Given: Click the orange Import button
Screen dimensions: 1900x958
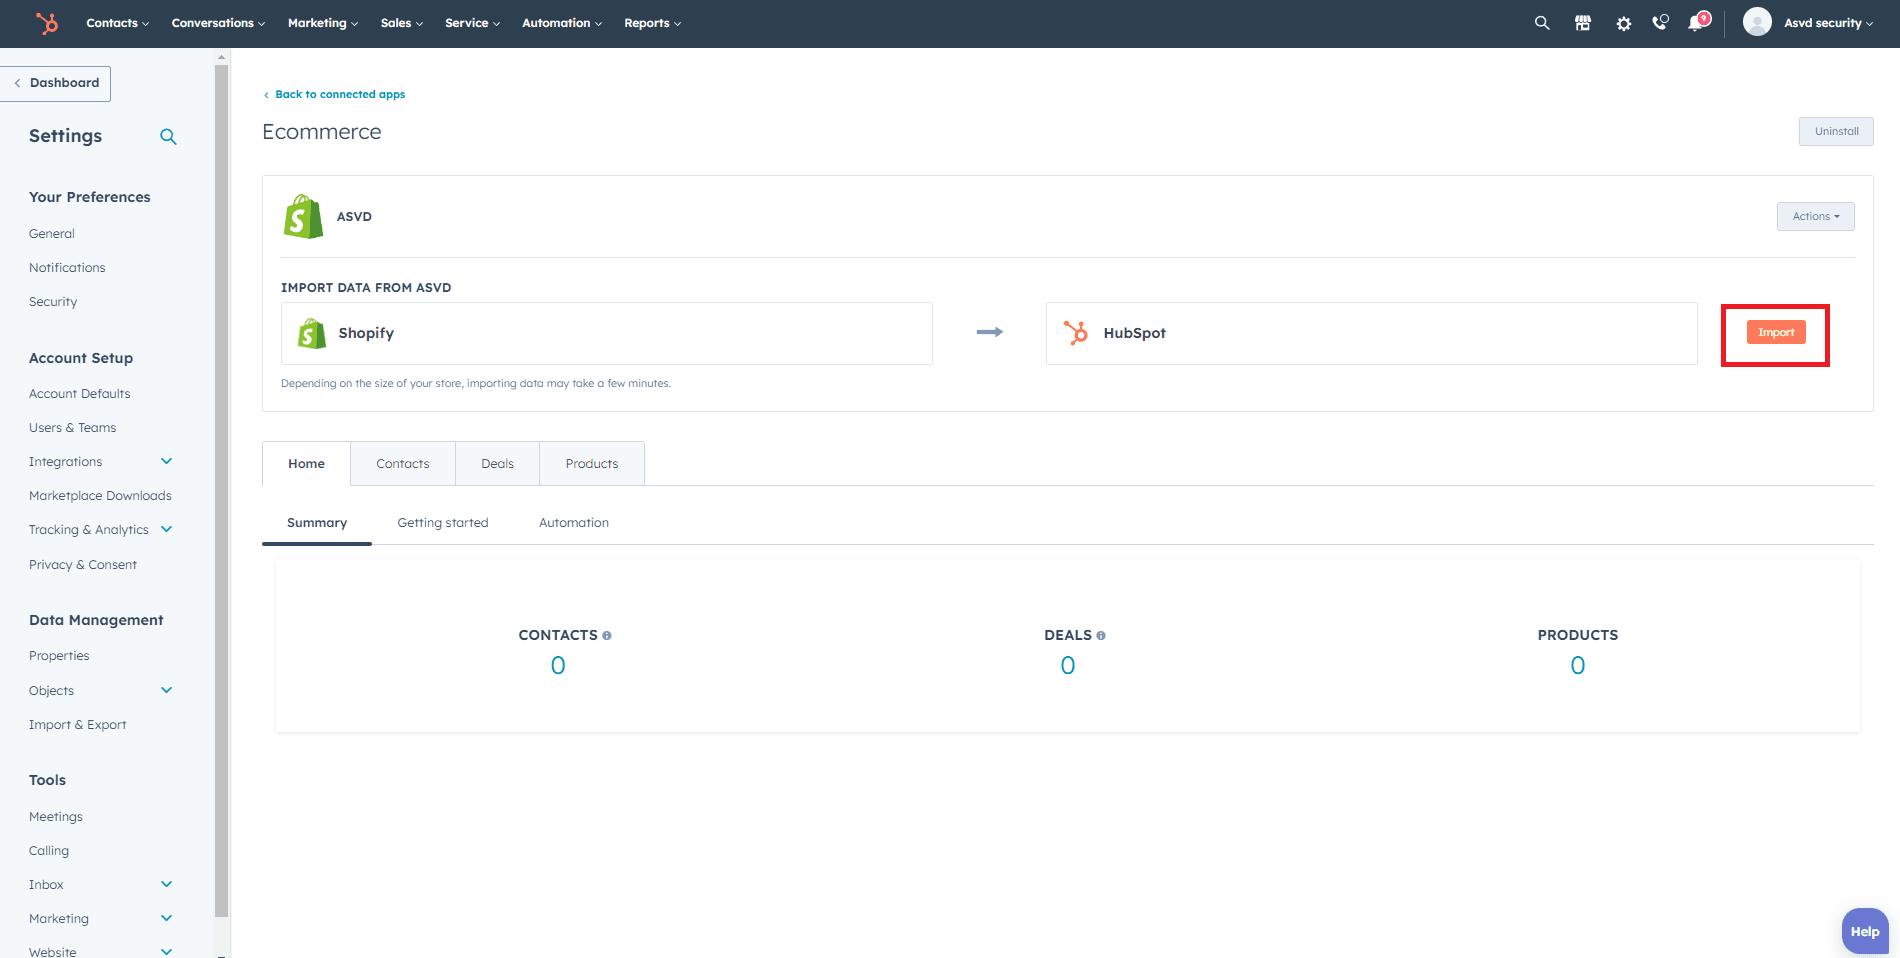Looking at the screenshot, I should point(1776,332).
